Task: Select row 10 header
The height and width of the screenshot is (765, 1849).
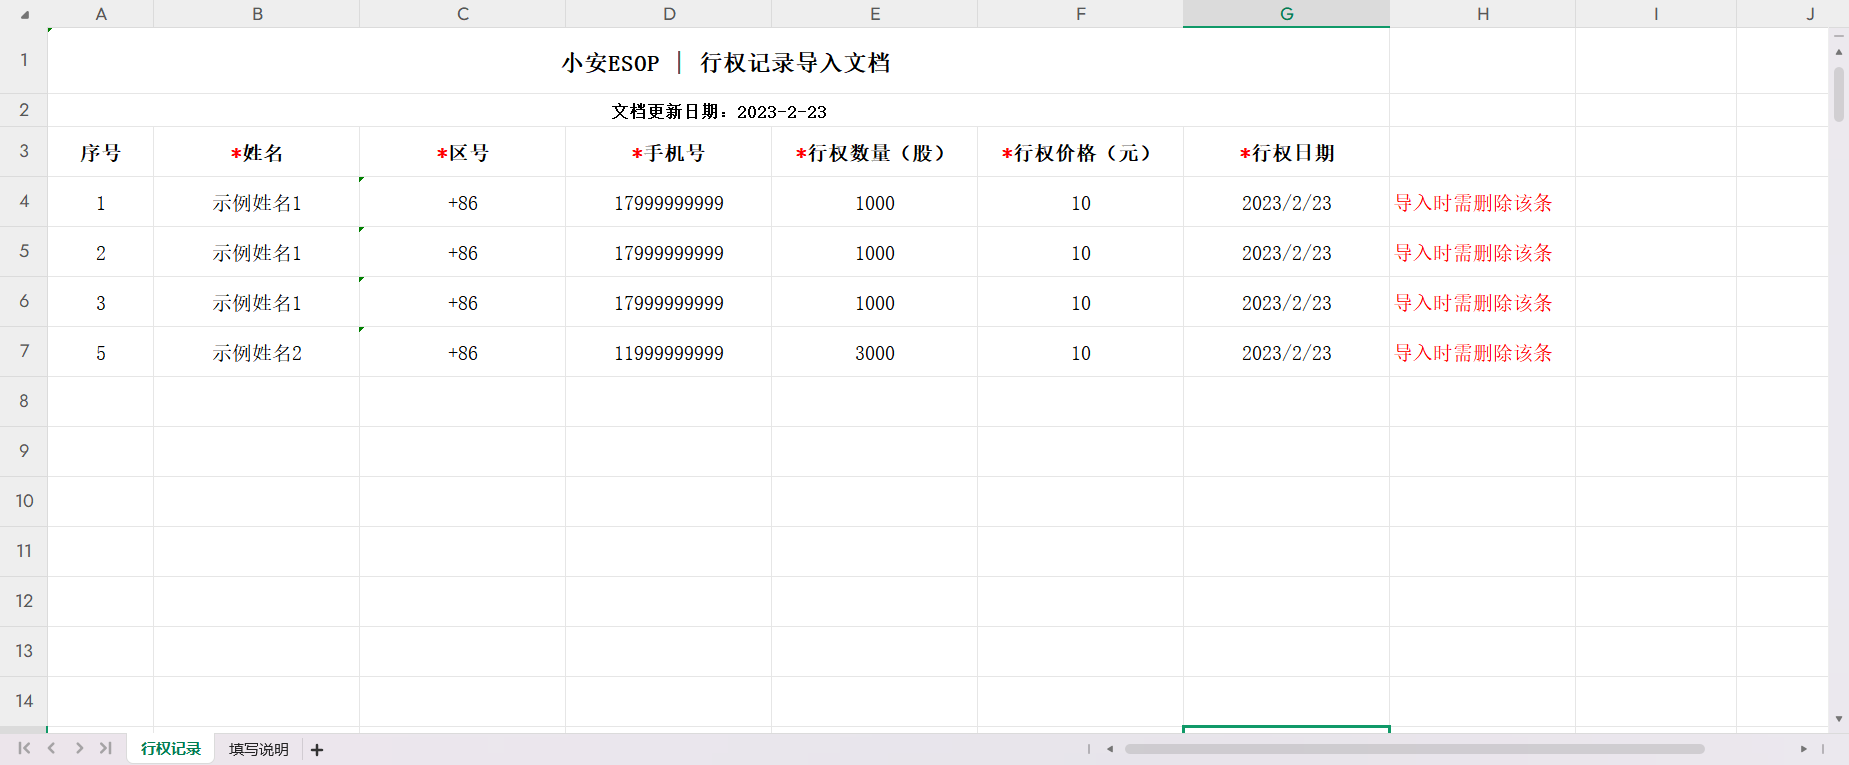Action: tap(24, 502)
